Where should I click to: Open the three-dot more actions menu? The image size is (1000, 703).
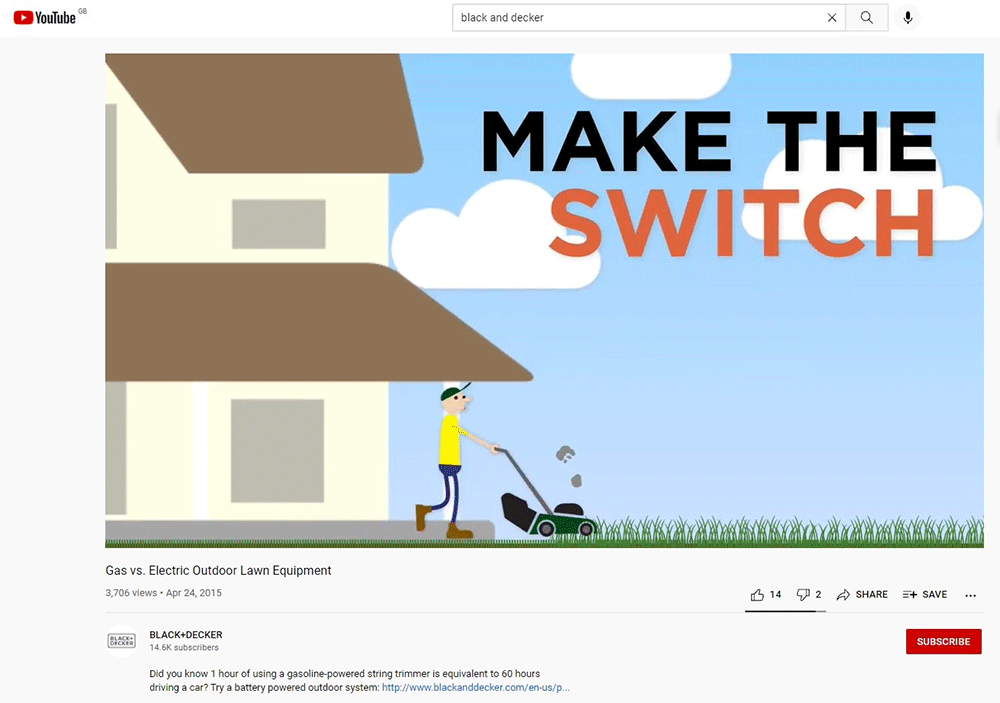click(970, 595)
